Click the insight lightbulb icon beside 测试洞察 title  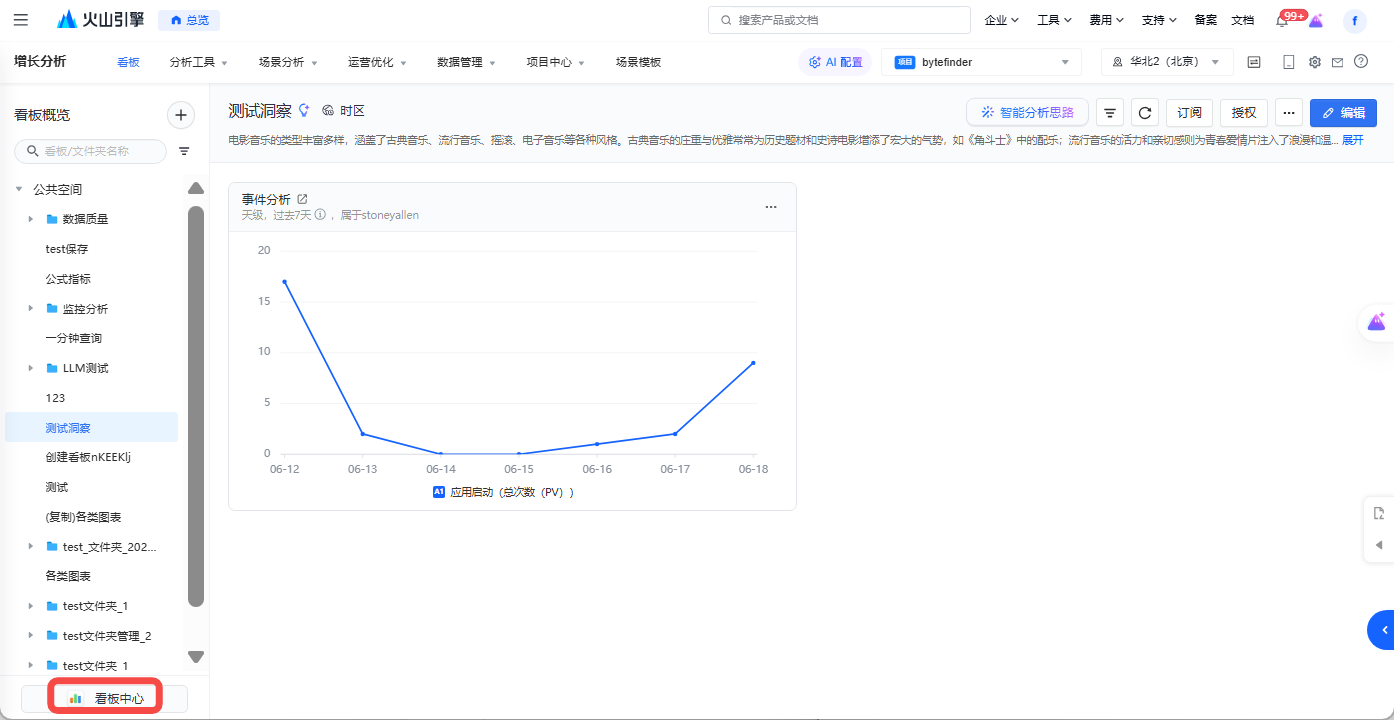coord(304,110)
